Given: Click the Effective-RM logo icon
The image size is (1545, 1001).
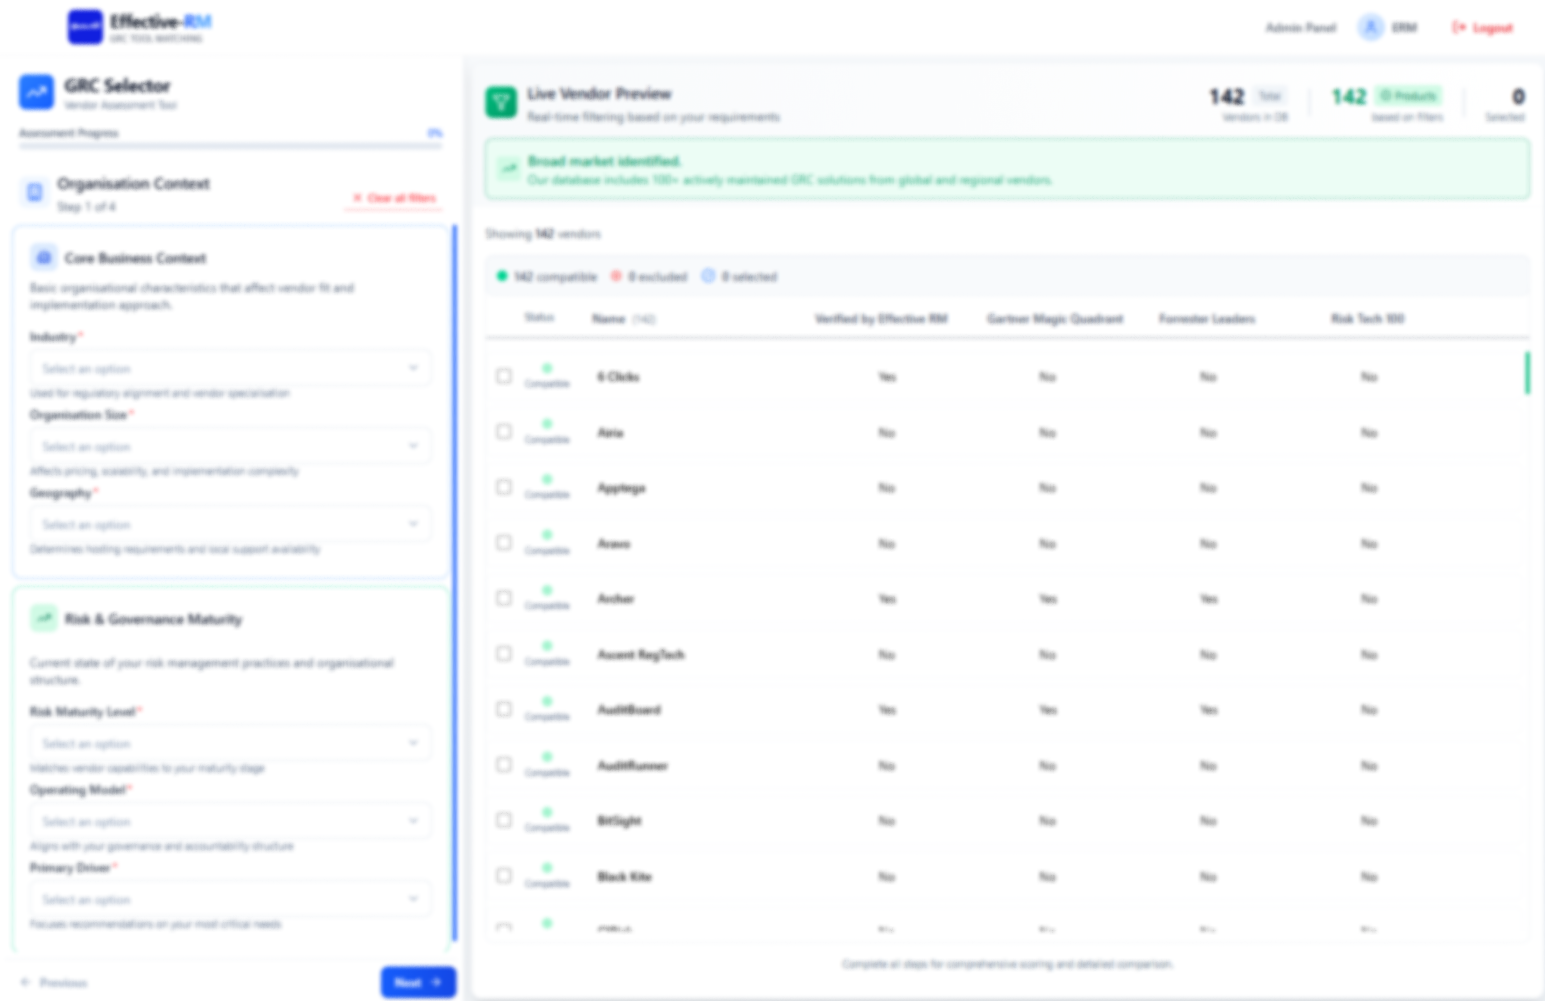Looking at the screenshot, I should (x=85, y=27).
